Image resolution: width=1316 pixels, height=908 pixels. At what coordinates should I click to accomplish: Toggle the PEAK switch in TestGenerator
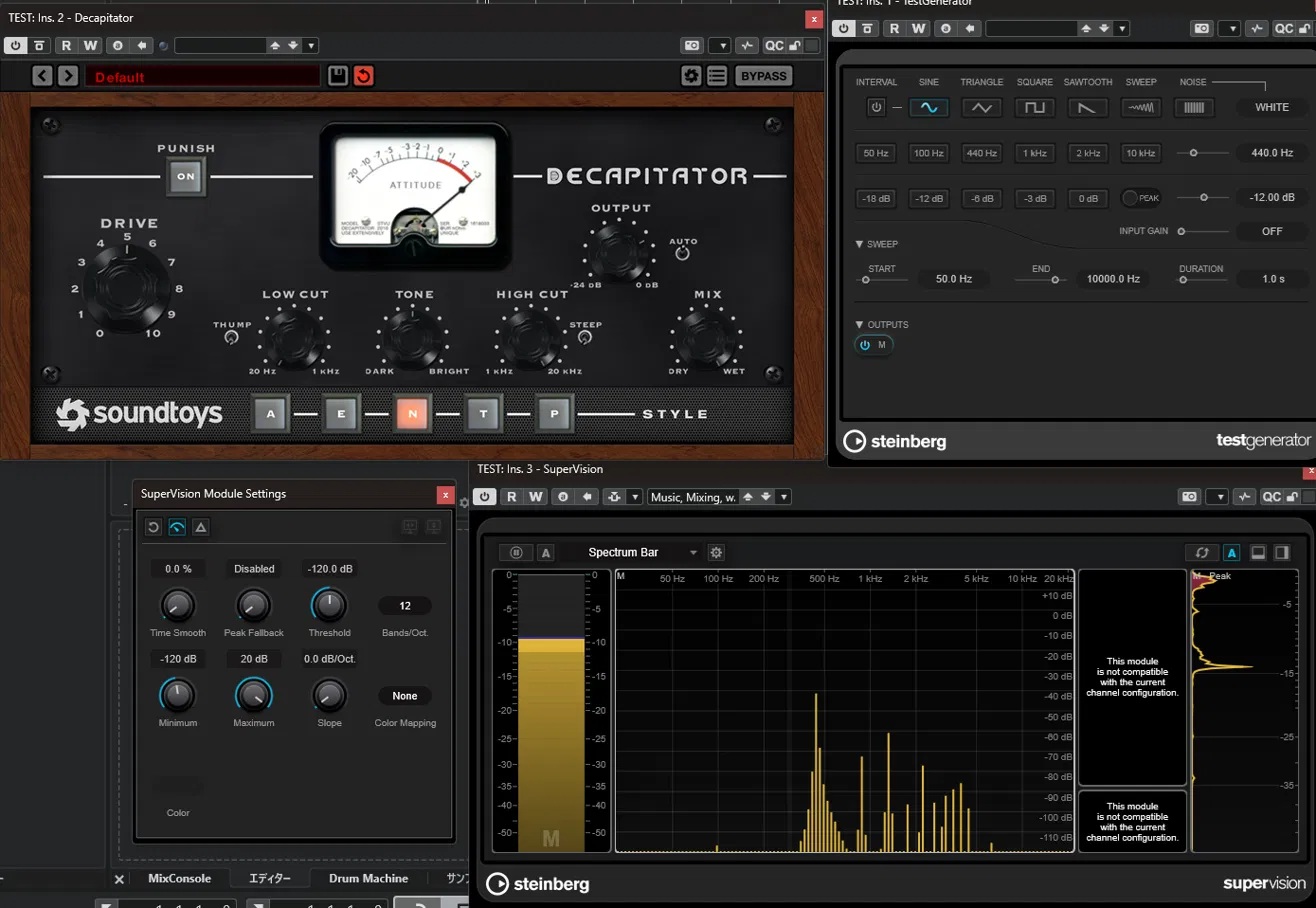point(1140,198)
